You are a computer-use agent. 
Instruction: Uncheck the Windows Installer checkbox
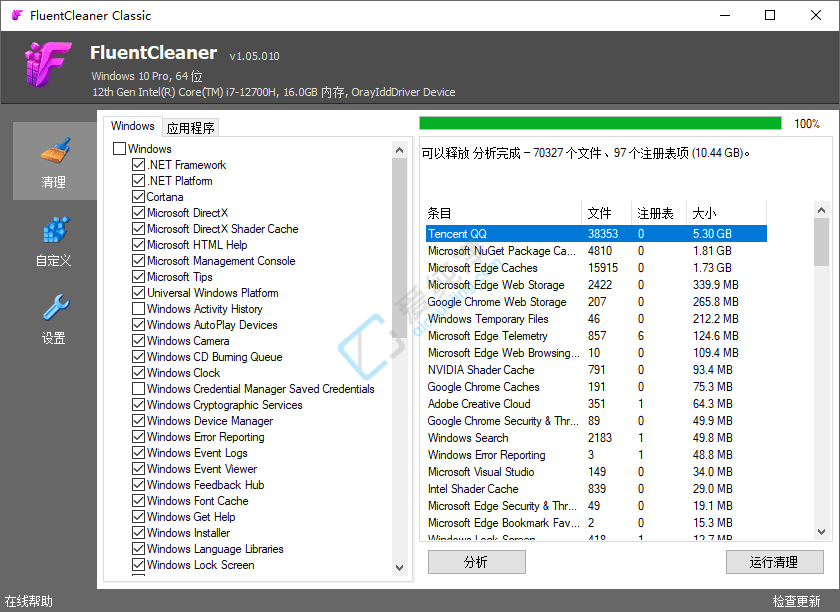pos(138,533)
